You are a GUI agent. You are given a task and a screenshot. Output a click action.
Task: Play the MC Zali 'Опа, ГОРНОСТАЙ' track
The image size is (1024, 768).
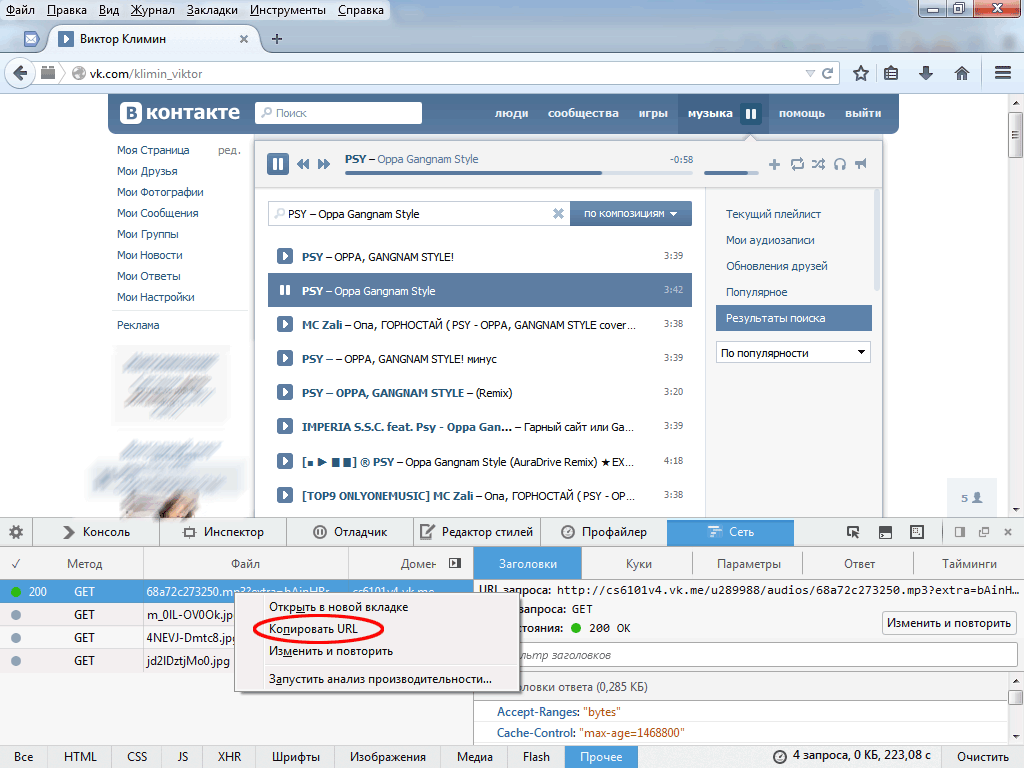coord(285,324)
